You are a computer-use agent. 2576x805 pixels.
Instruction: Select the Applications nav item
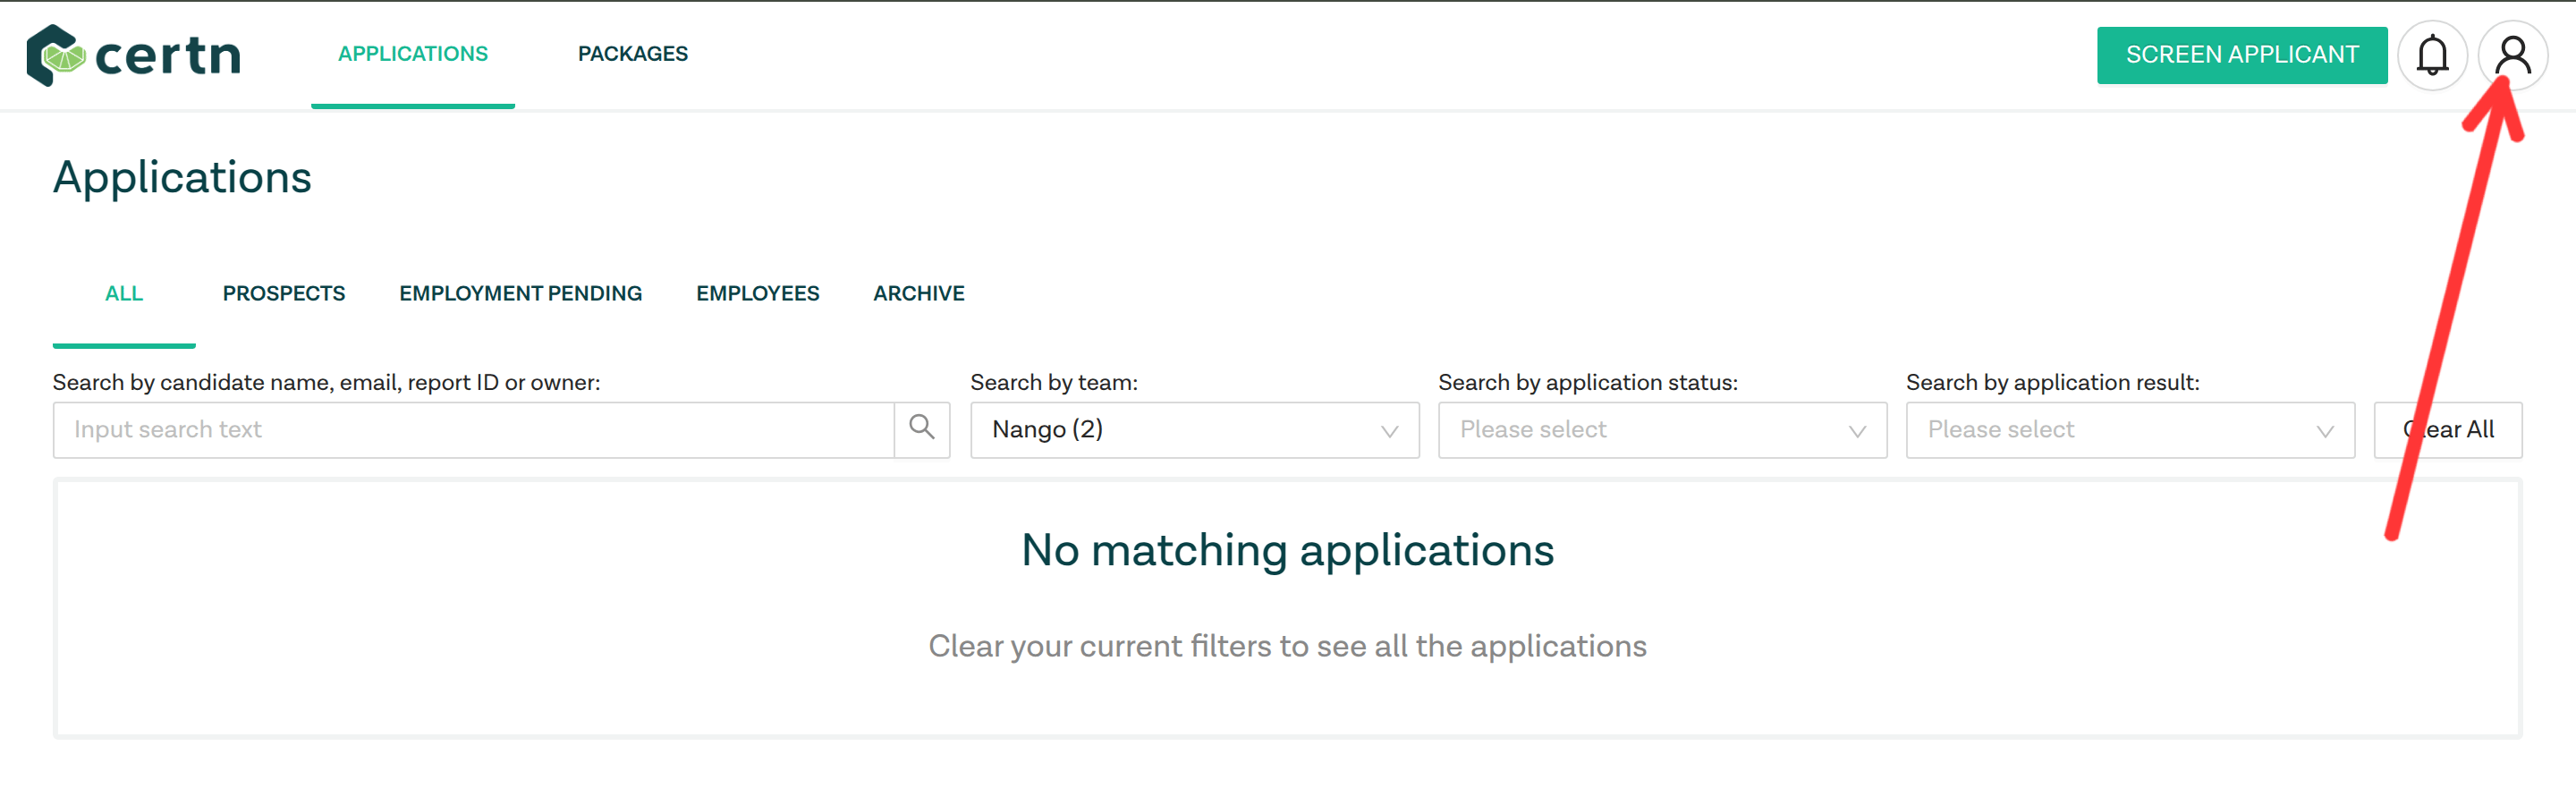click(413, 54)
